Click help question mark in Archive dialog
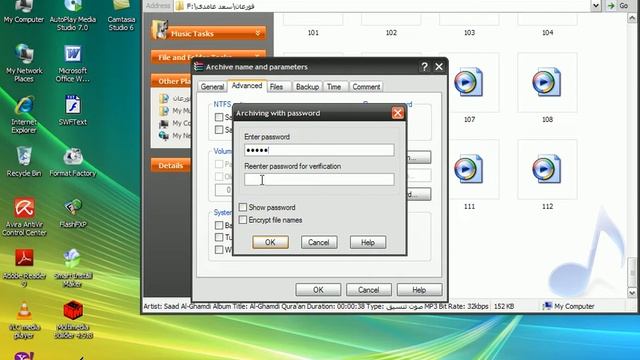The height and width of the screenshot is (360, 640). coord(424,67)
